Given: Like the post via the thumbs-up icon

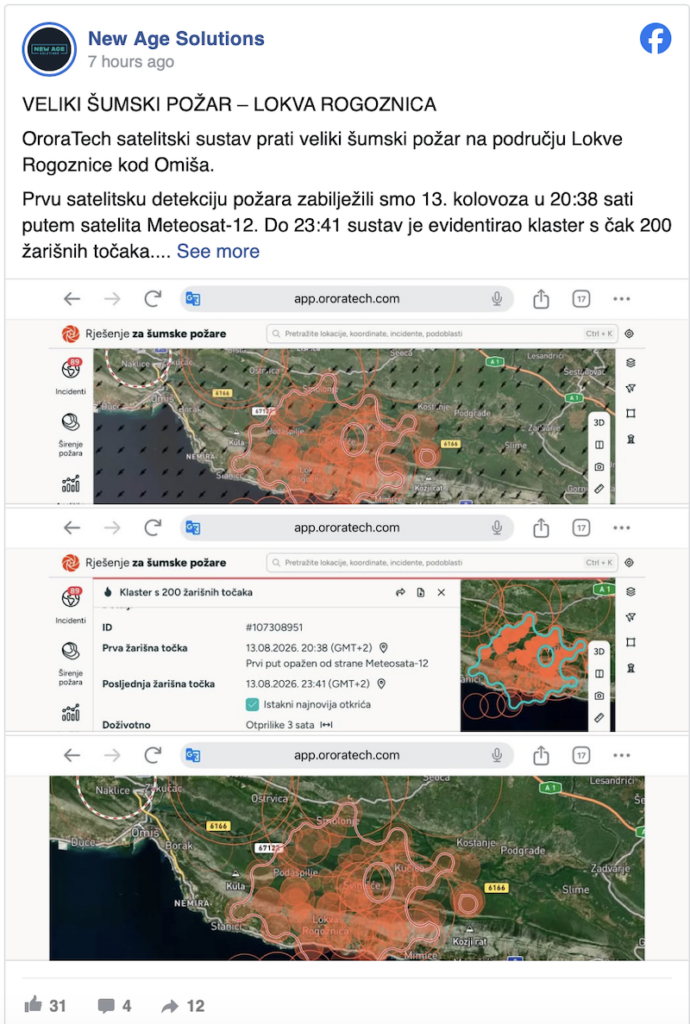Looking at the screenshot, I should (33, 1004).
